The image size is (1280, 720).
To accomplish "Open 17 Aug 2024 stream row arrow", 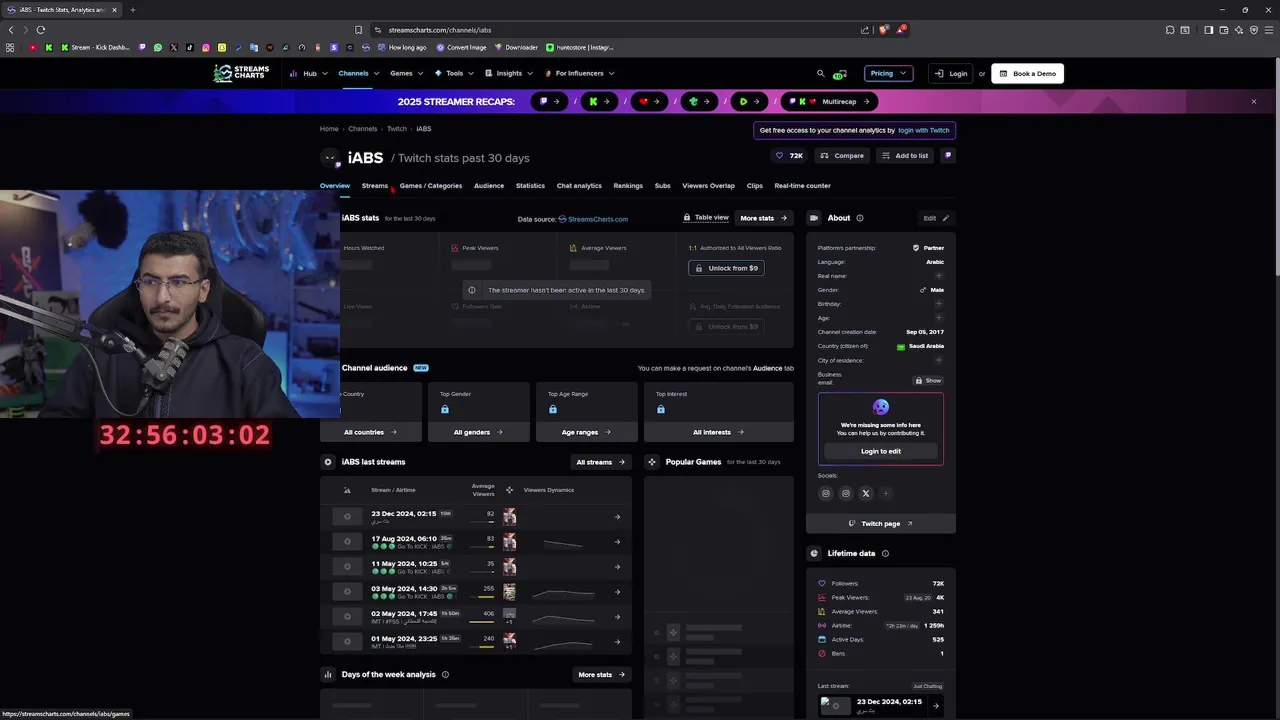I will click(x=617, y=542).
